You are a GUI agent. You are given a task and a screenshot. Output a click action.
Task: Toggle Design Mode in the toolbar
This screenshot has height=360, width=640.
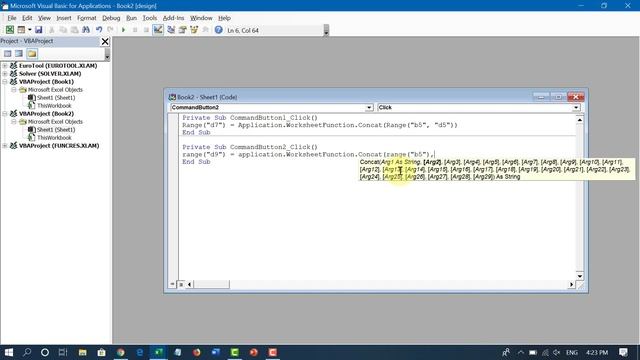(x=158, y=30)
